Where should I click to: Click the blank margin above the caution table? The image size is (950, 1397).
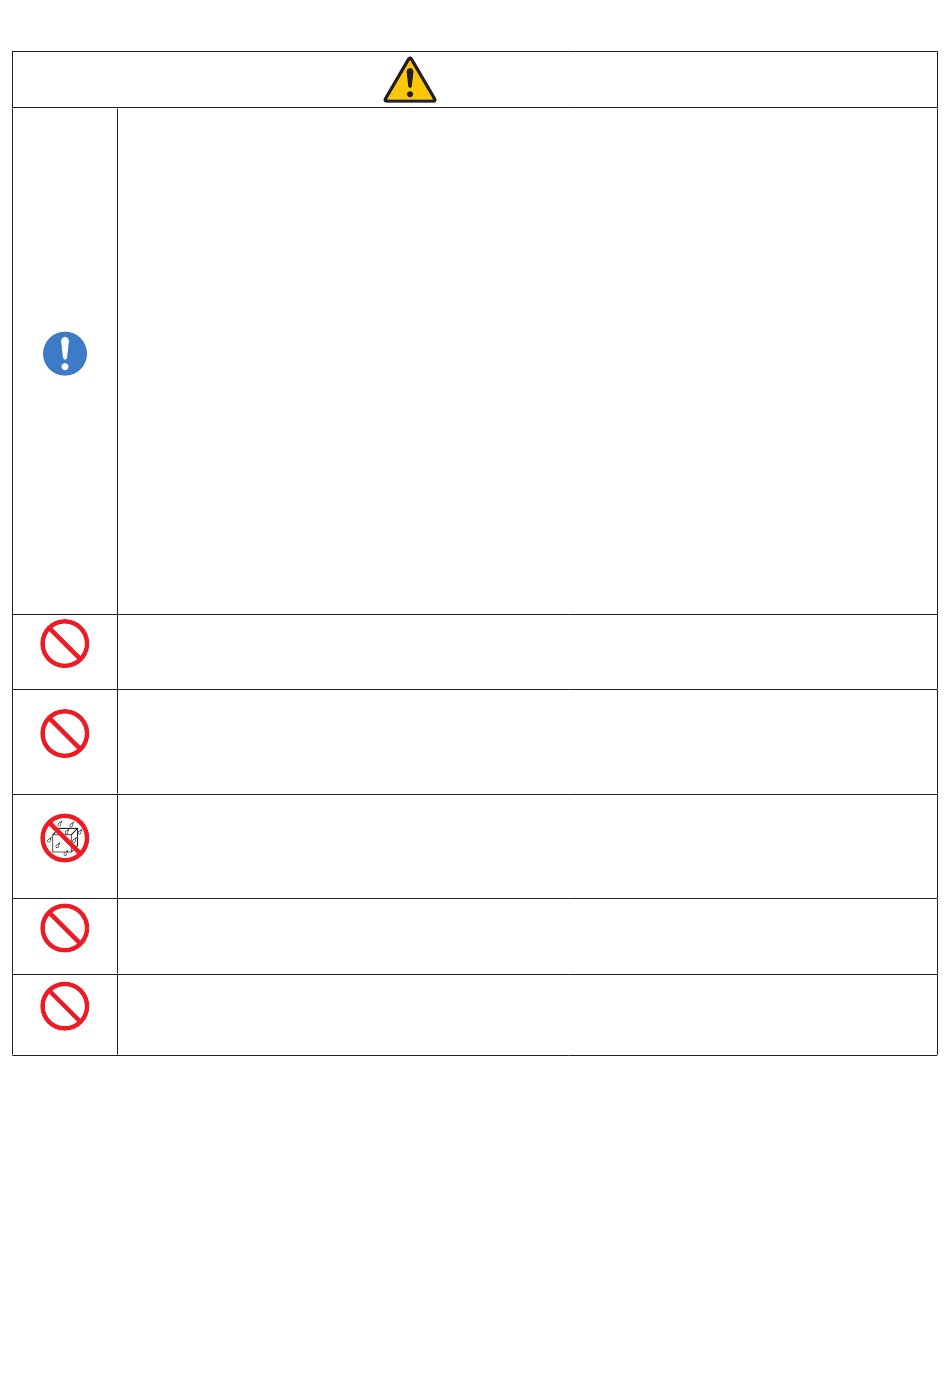coord(475,25)
